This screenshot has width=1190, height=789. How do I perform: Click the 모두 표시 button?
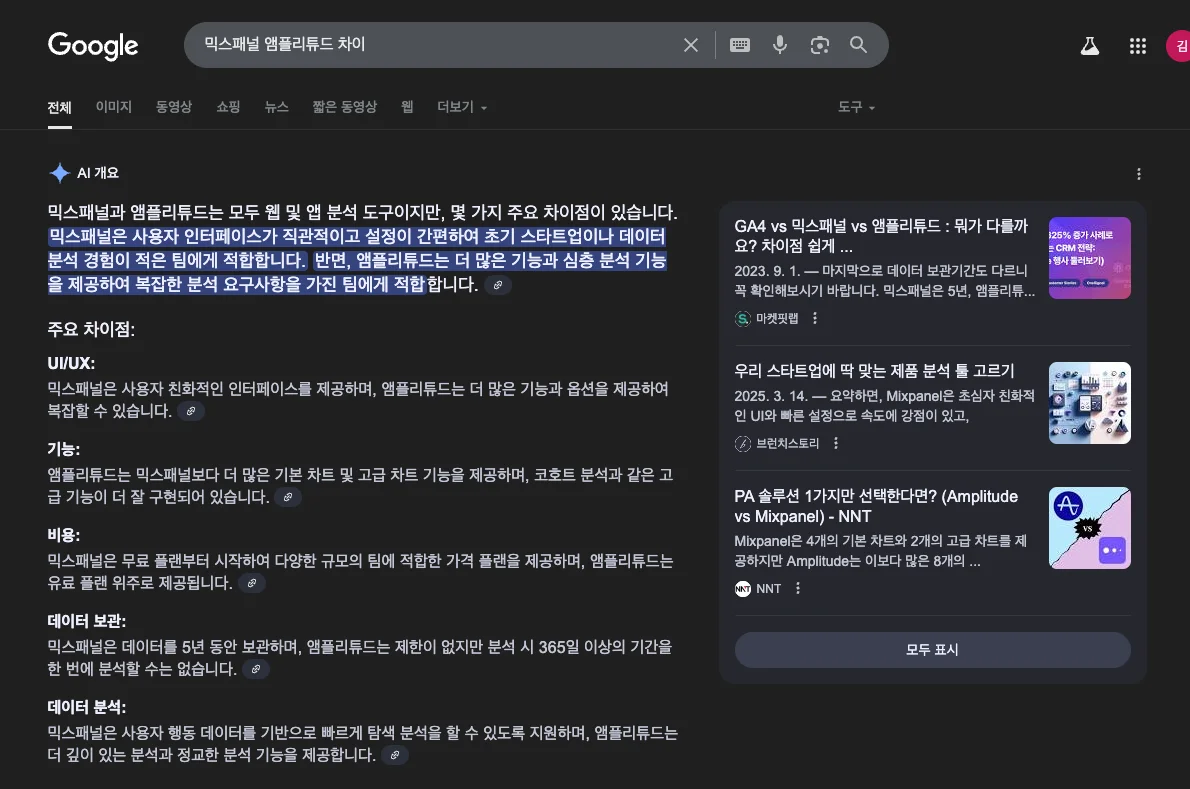coord(932,650)
